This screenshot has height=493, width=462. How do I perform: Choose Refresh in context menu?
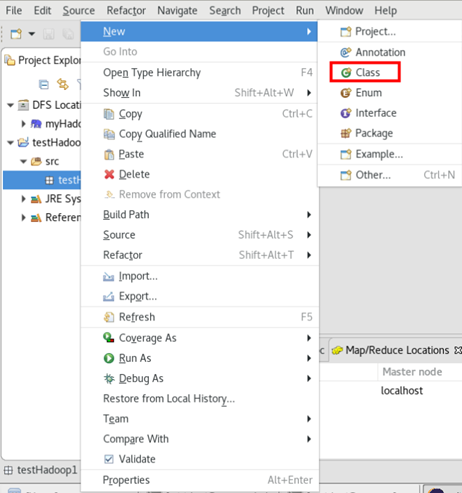[199, 317]
